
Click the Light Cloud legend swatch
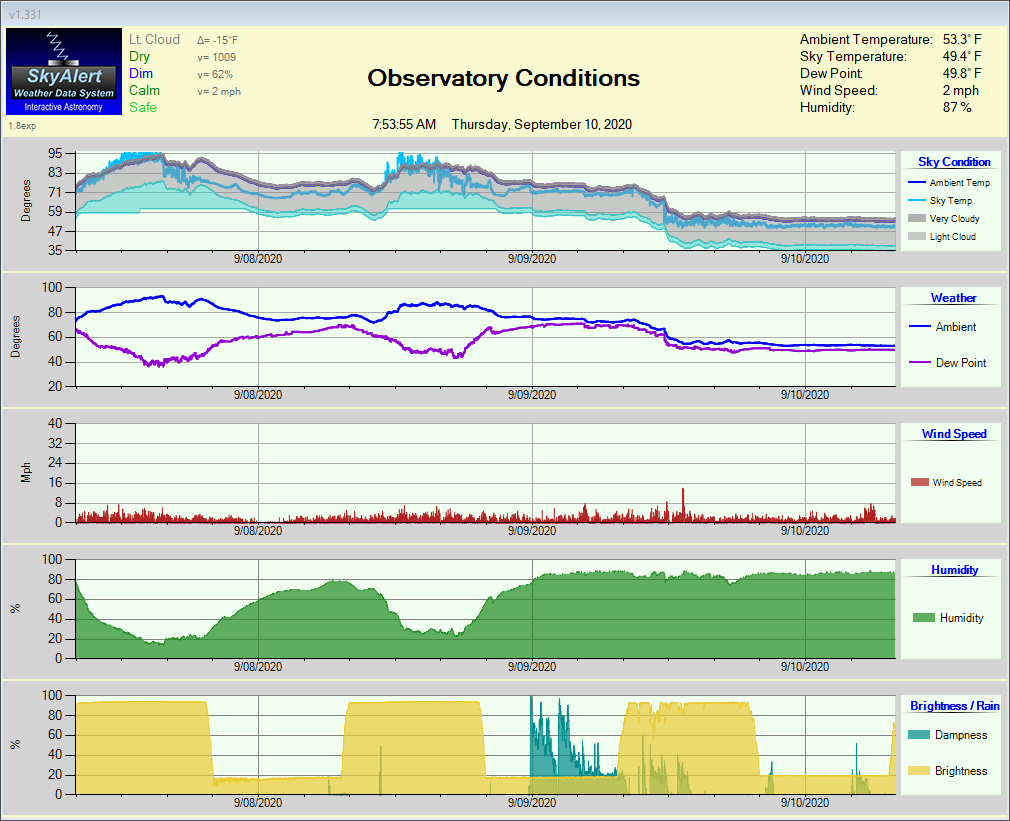(915, 237)
